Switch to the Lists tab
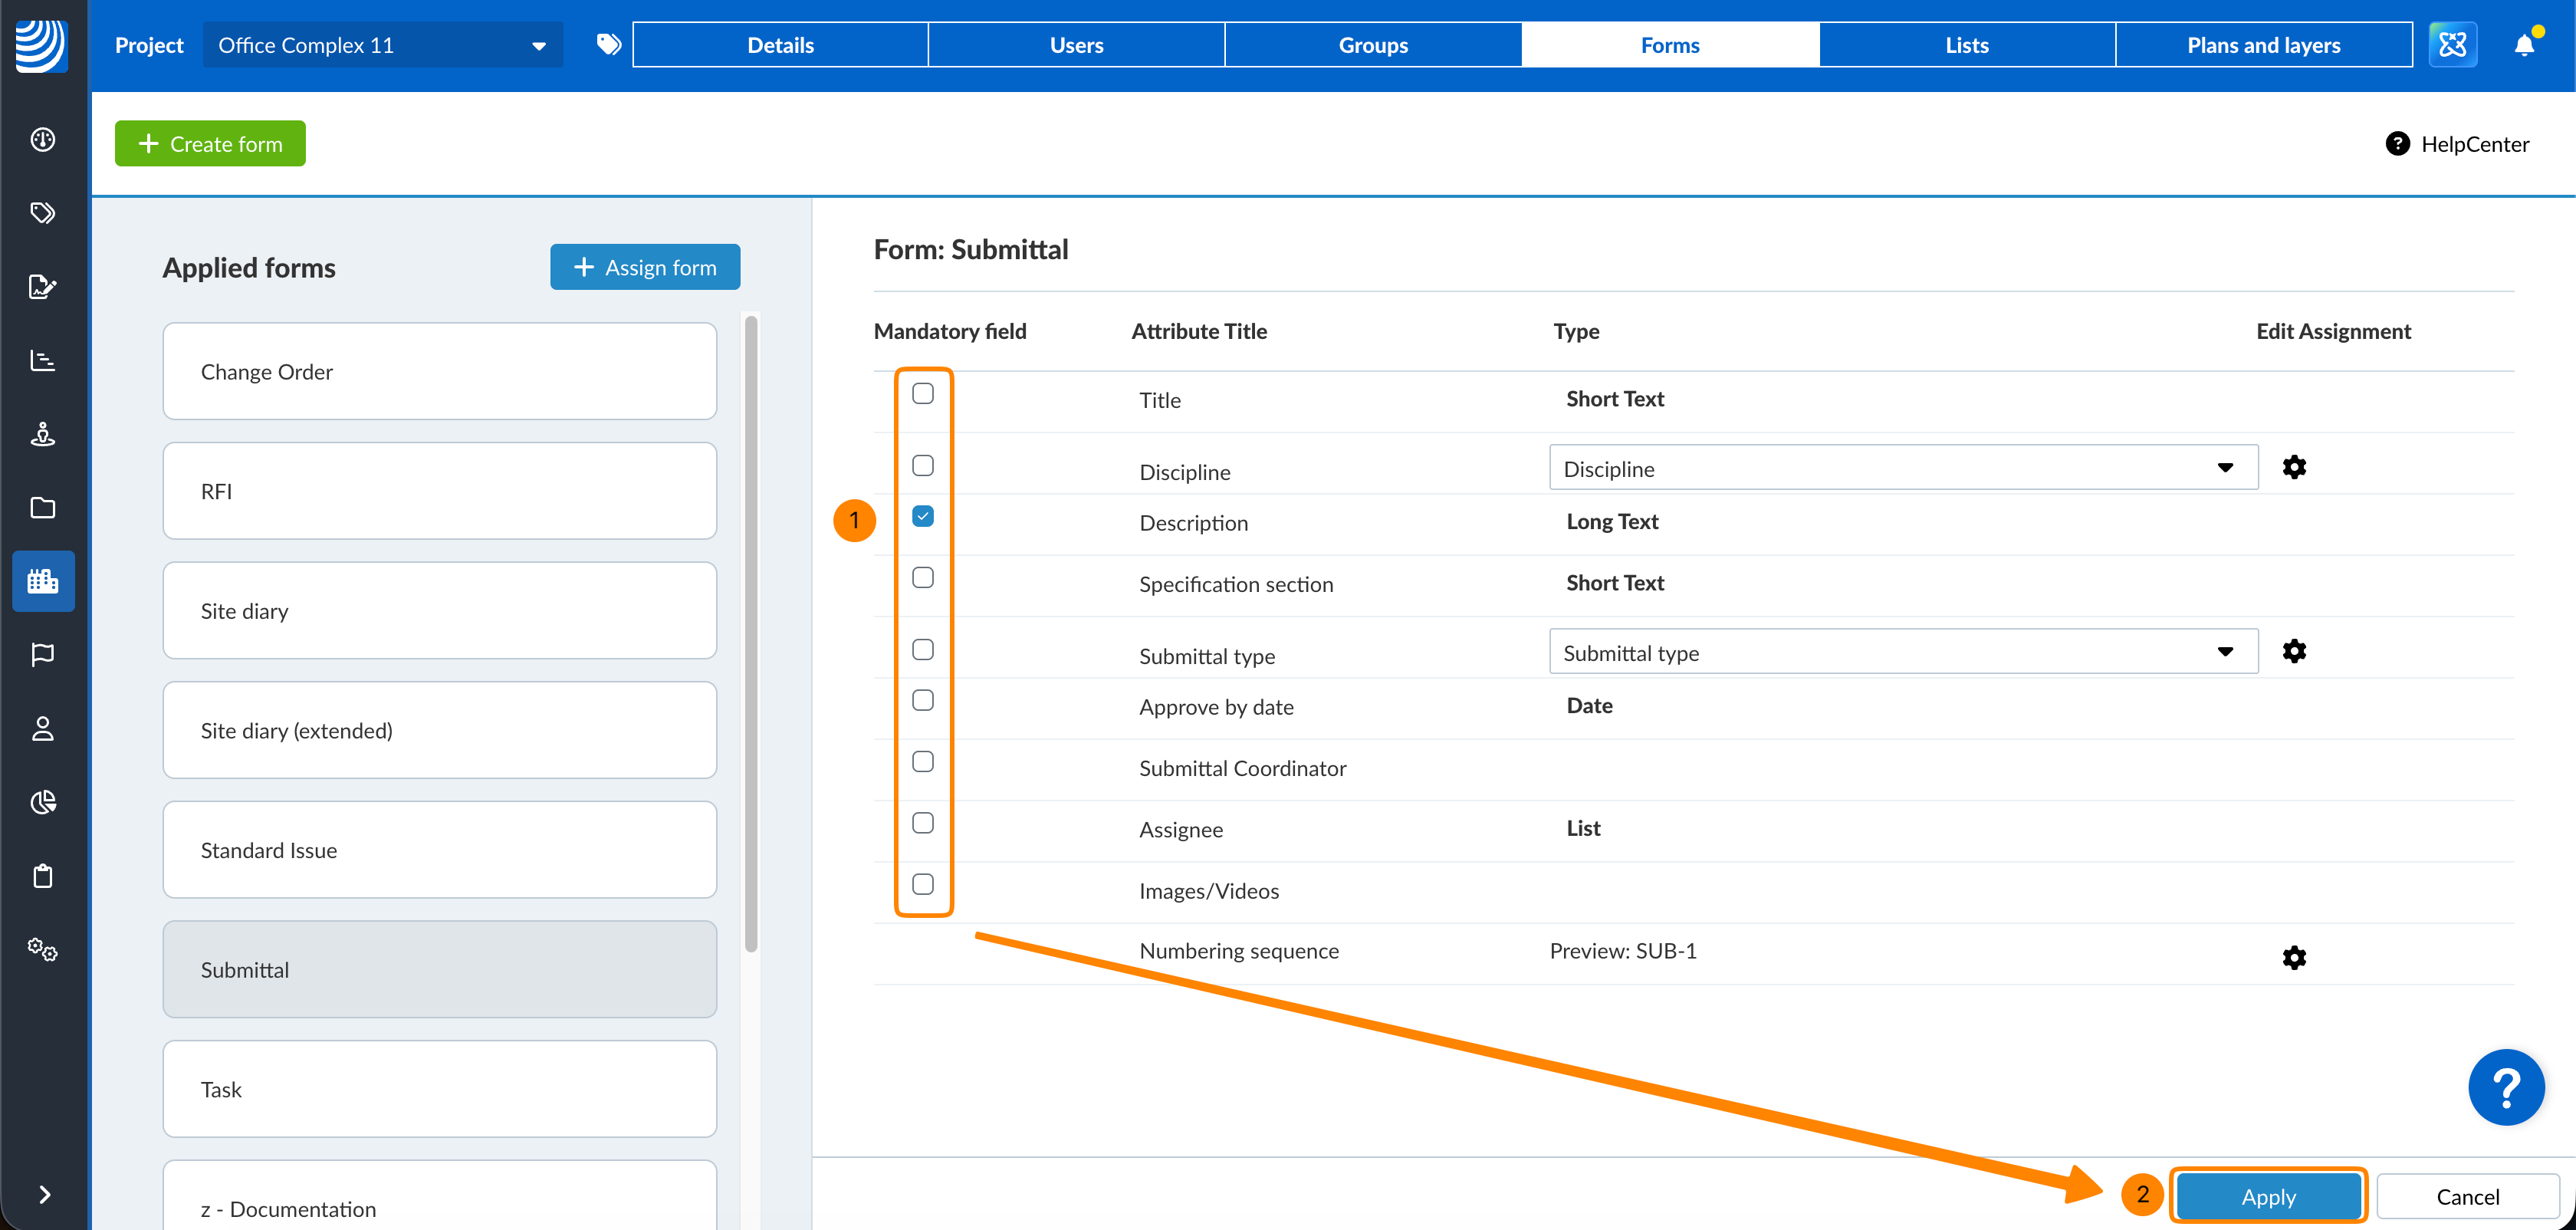Image resolution: width=2576 pixels, height=1230 pixels. 1966,45
